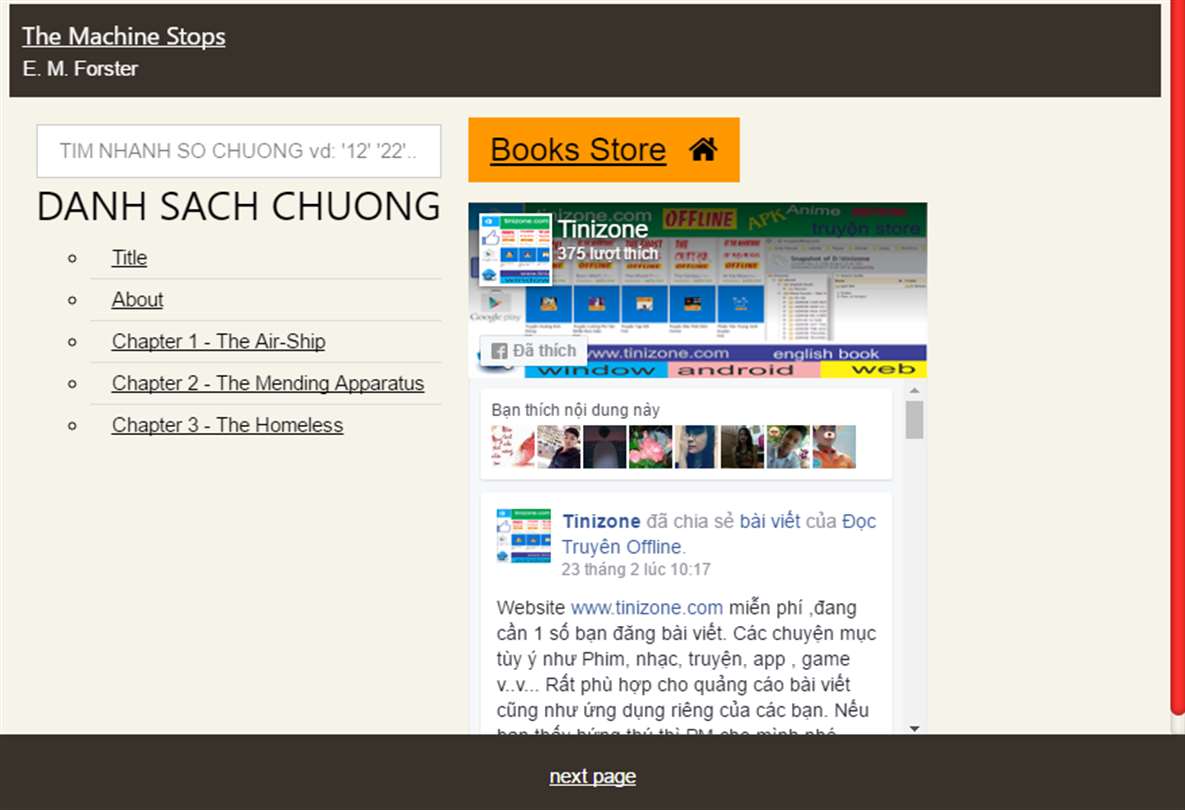Click the last fan thumbnail in orange shirt
Viewport: 1185px width, 810px height.
point(834,447)
